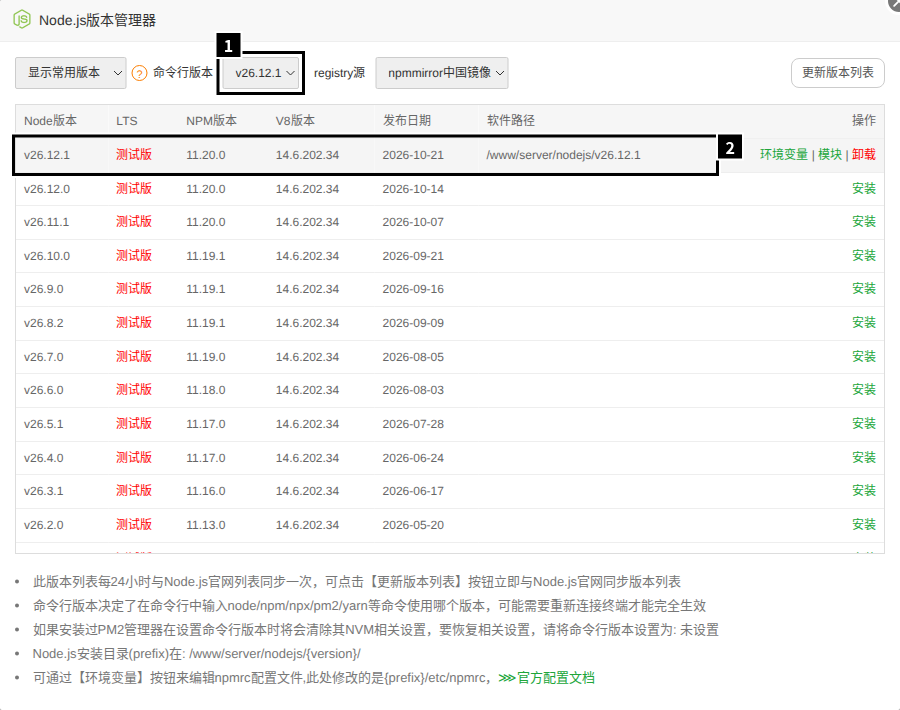This screenshot has height=710, width=900.
Task: Click the 发布日期 column header
Action: [407, 121]
